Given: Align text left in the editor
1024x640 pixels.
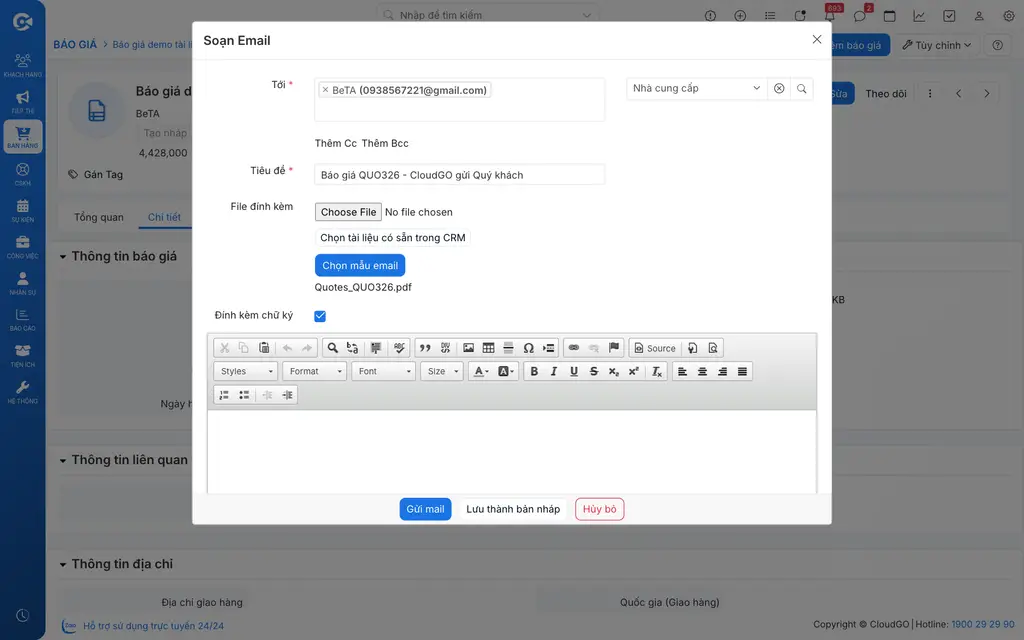Looking at the screenshot, I should [682, 372].
